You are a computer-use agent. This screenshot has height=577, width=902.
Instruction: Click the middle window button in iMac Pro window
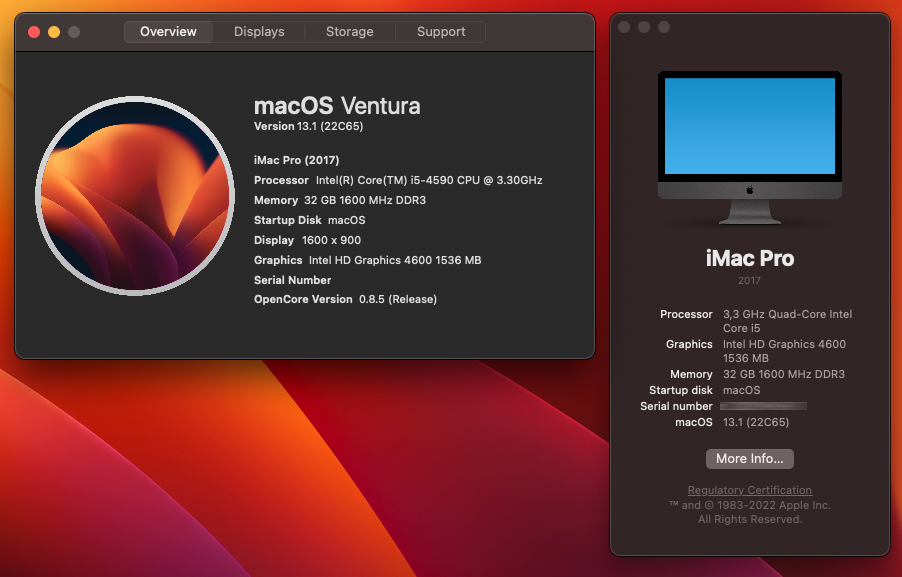[x=644, y=27]
